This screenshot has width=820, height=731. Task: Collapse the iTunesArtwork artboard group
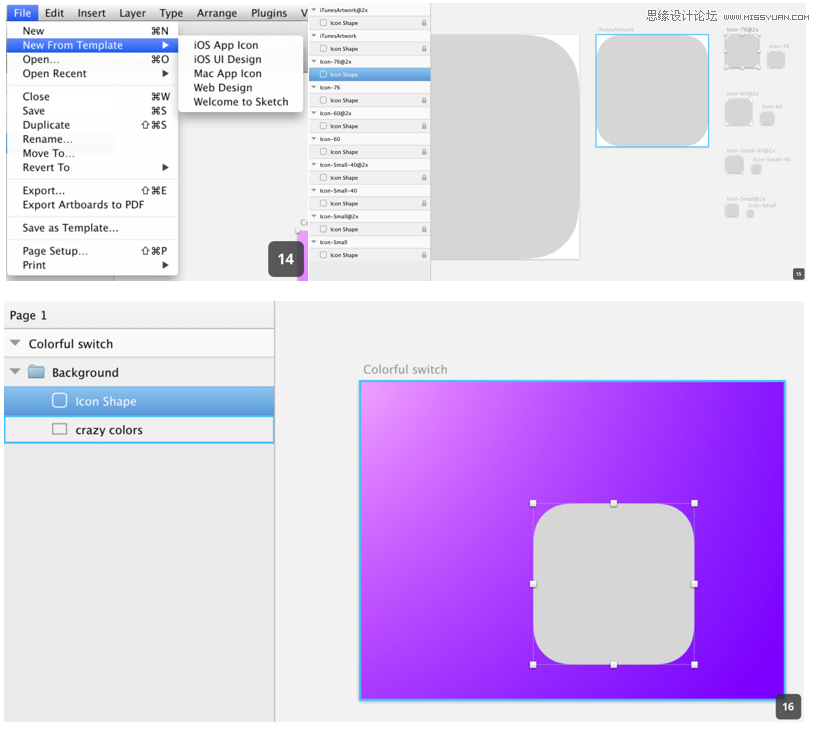pyautogui.click(x=314, y=36)
